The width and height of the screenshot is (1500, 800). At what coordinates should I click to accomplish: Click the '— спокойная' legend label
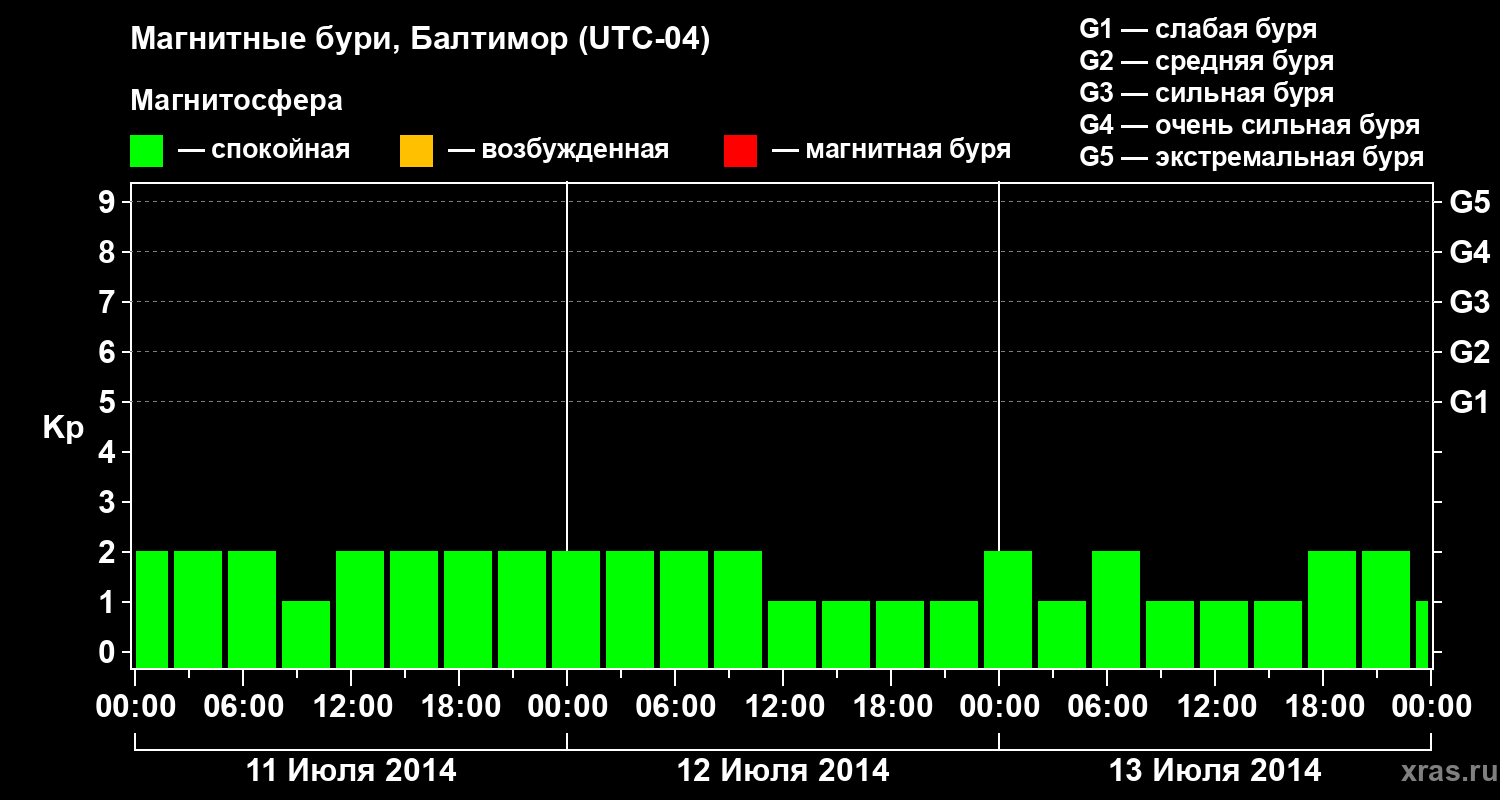point(264,150)
